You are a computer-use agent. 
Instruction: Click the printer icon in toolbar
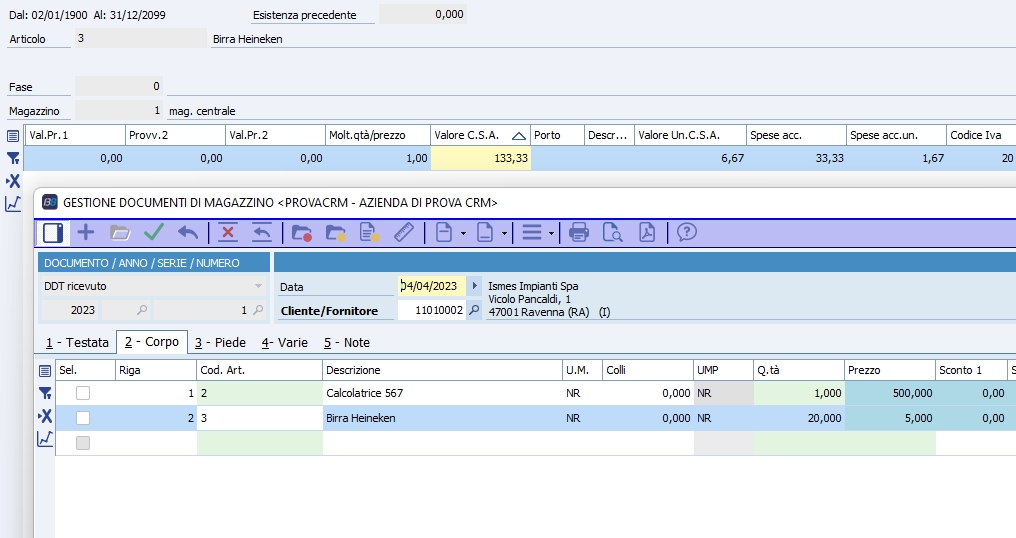coord(579,233)
